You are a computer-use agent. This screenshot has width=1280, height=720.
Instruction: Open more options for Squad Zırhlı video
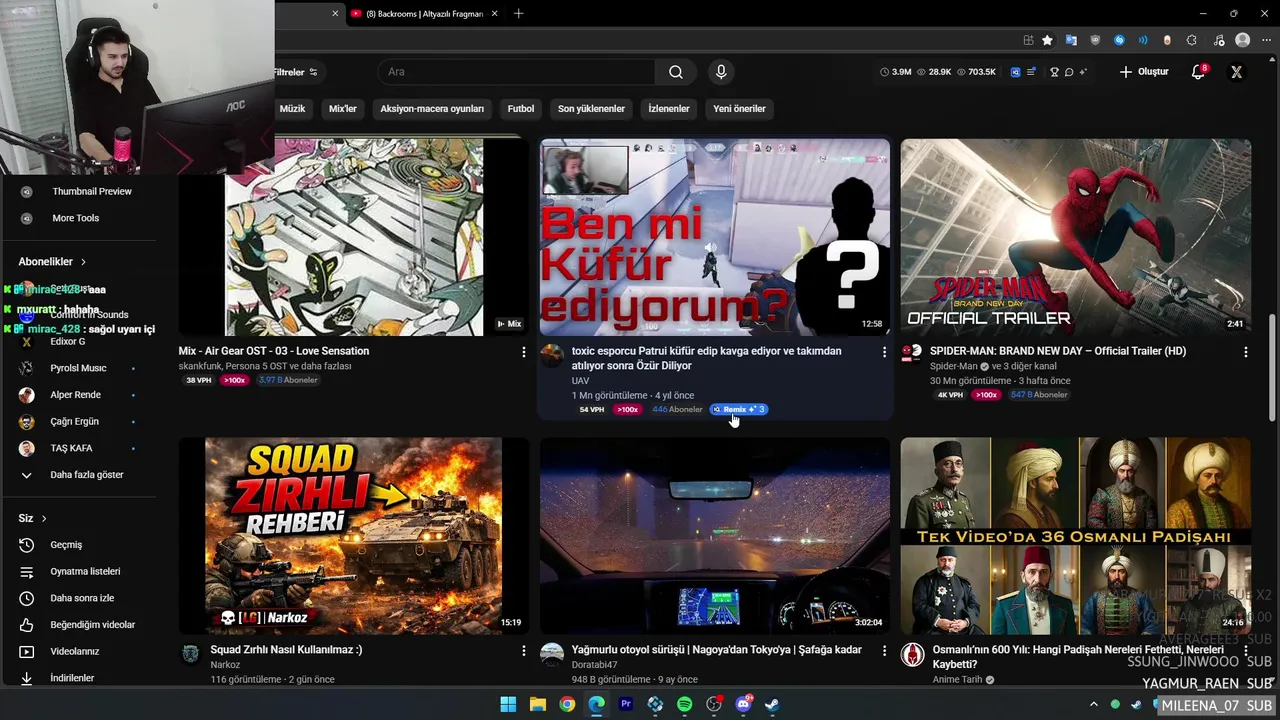523,651
